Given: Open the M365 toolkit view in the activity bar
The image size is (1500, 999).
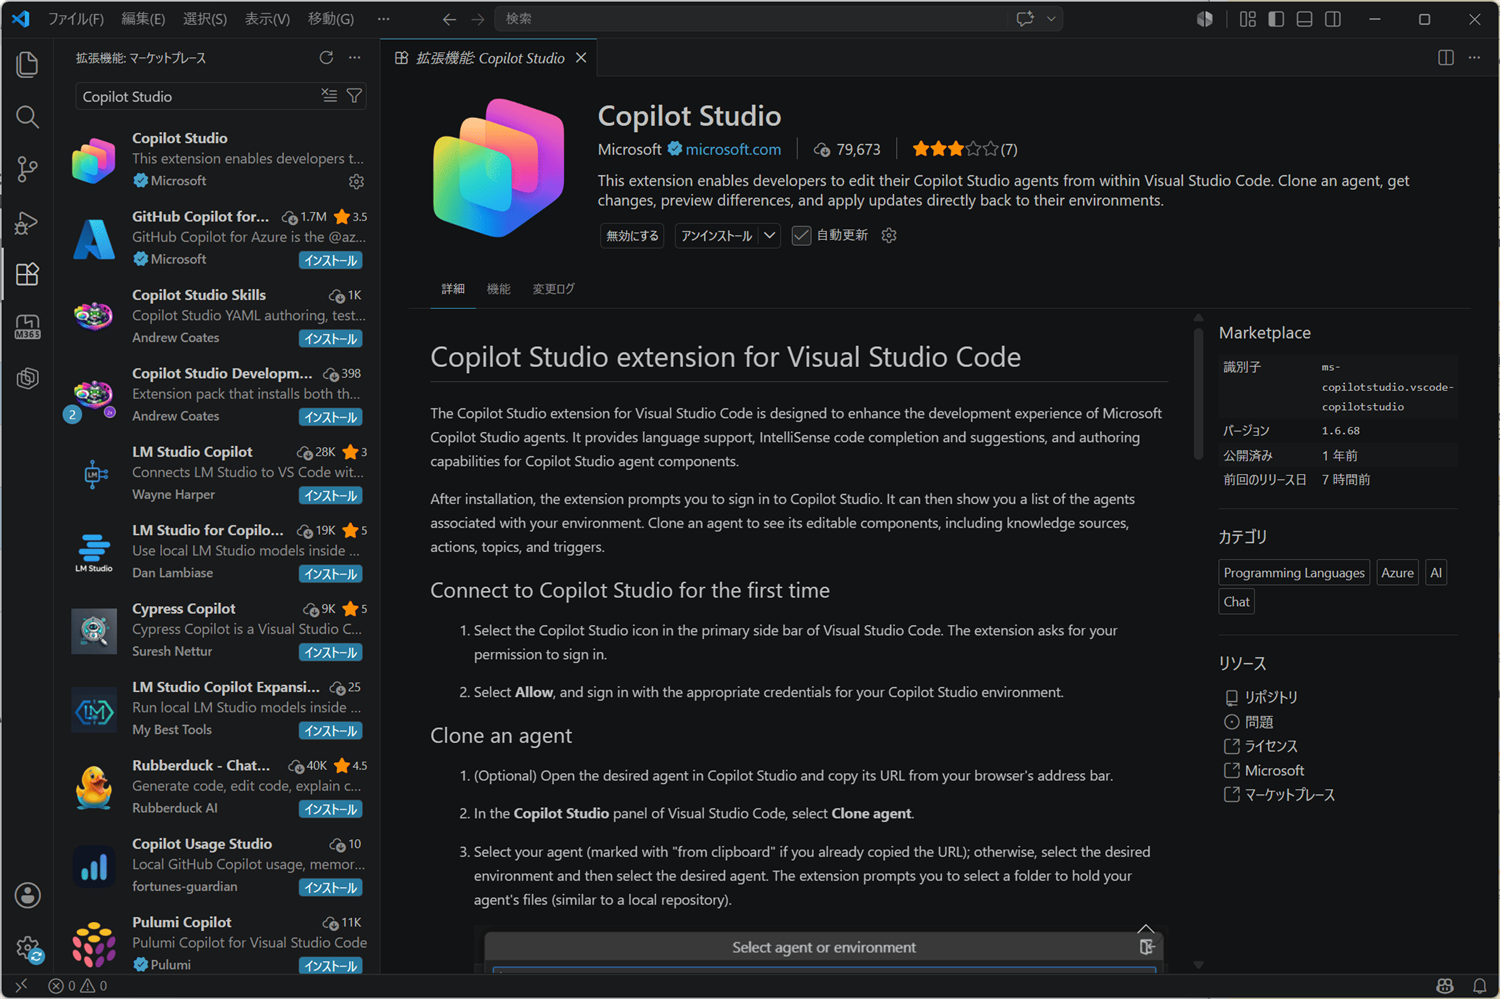Looking at the screenshot, I should 28,327.
